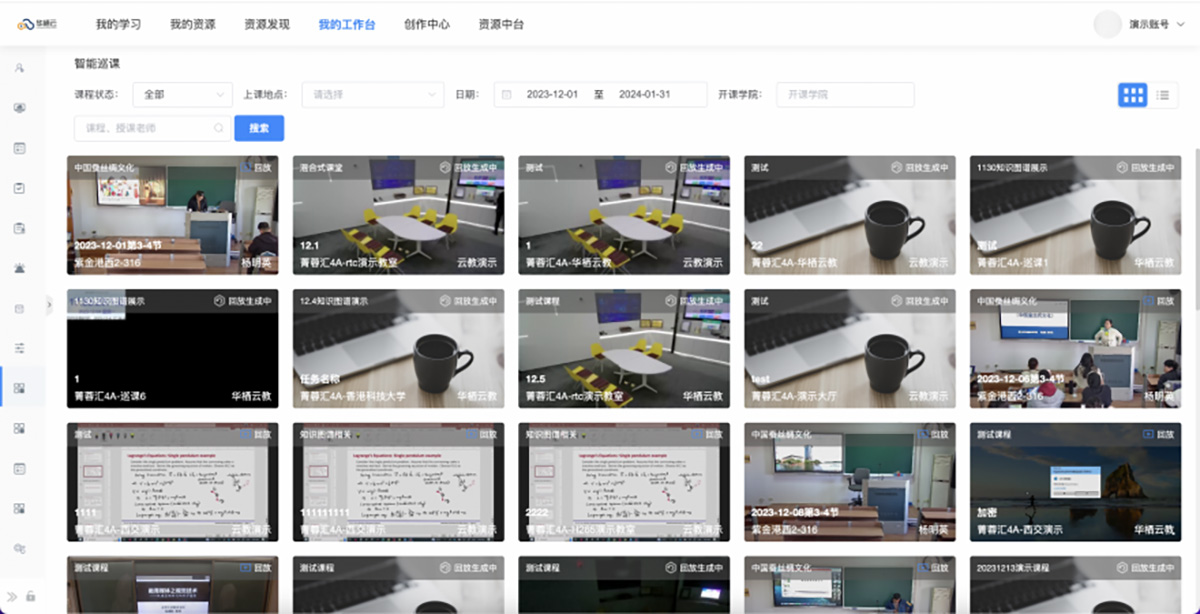This screenshot has height=614, width=1200.
Task: Open the 测试课程 12.5 card
Action: pos(624,349)
